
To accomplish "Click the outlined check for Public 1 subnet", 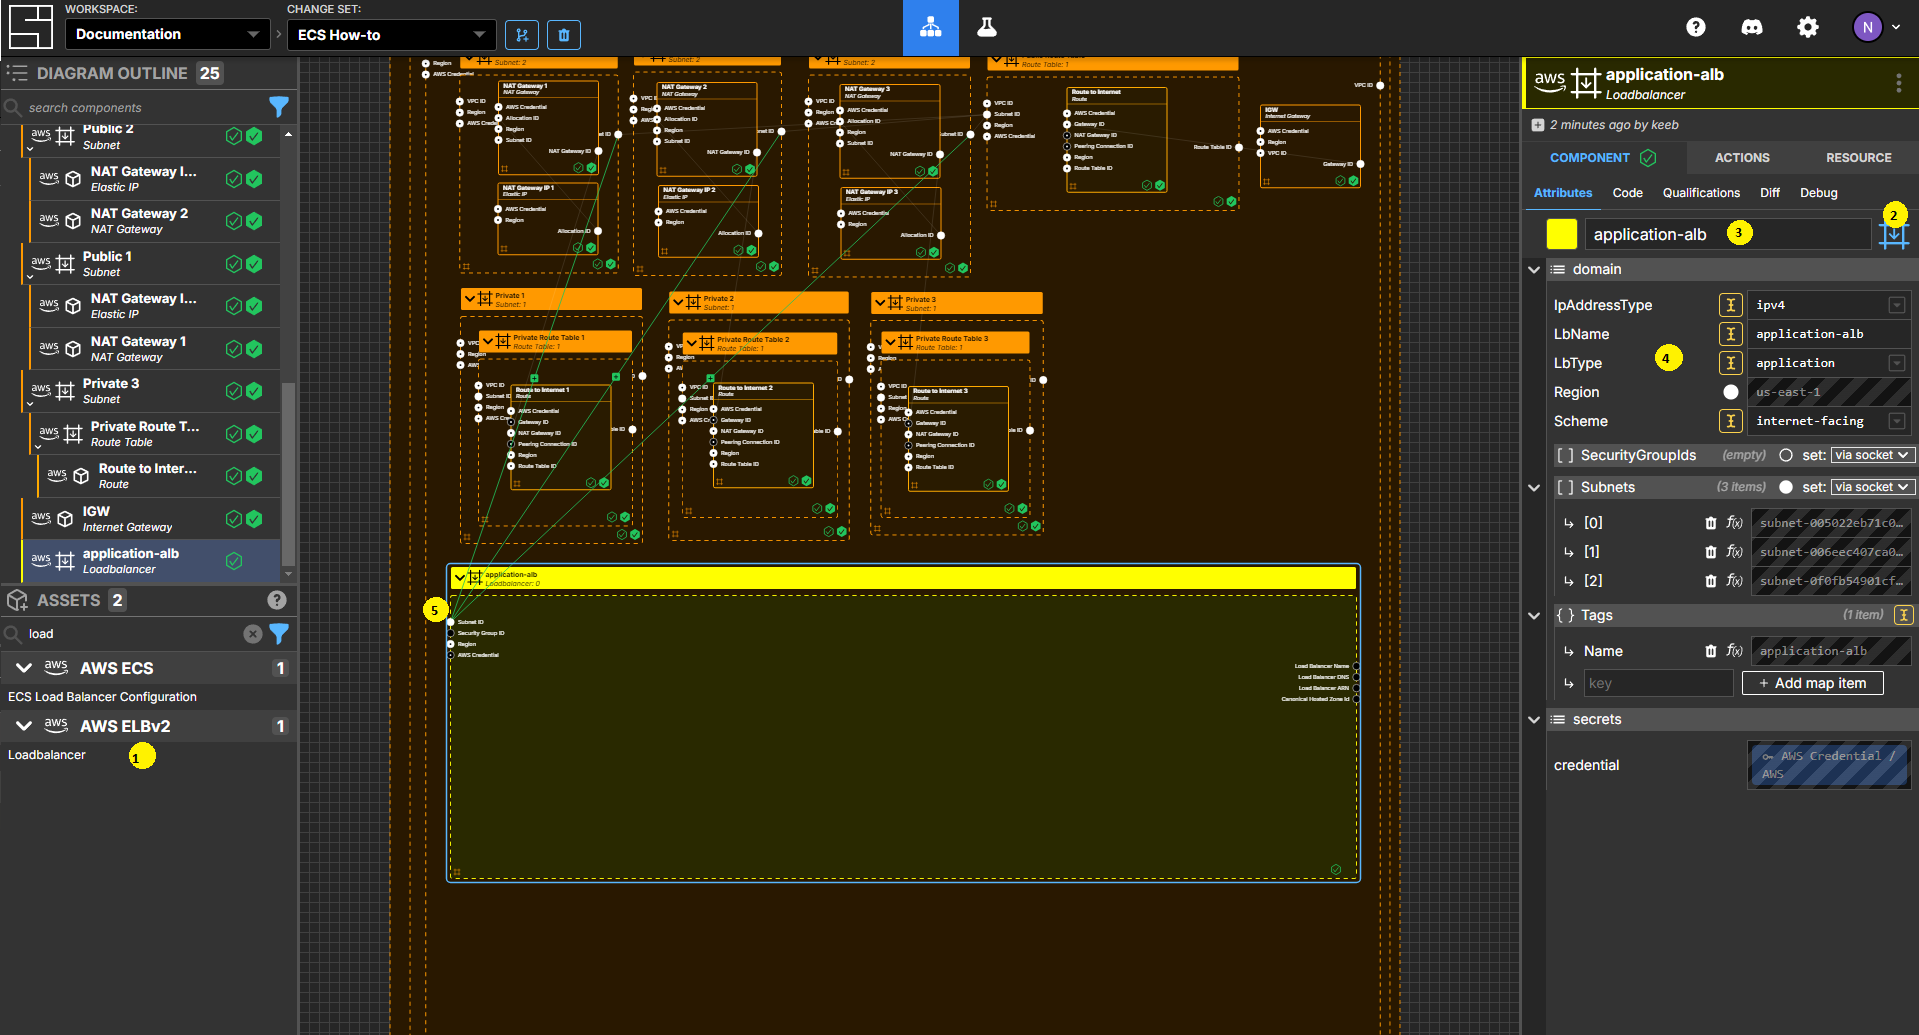I will 234,264.
